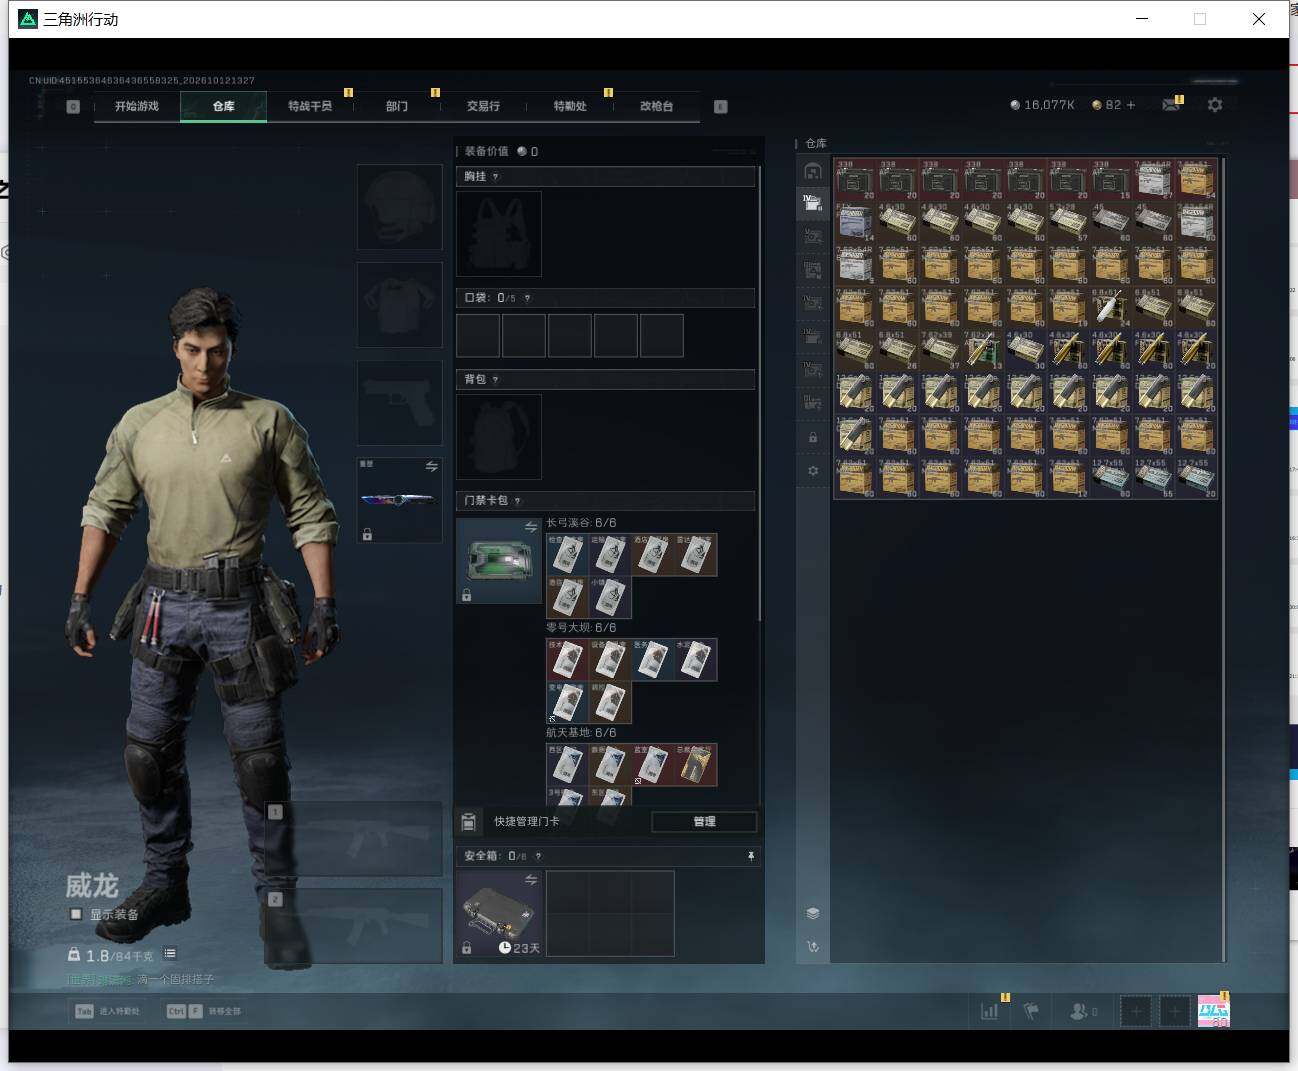
Task: Open the statistics bar chart icon
Action: pyautogui.click(x=989, y=1012)
